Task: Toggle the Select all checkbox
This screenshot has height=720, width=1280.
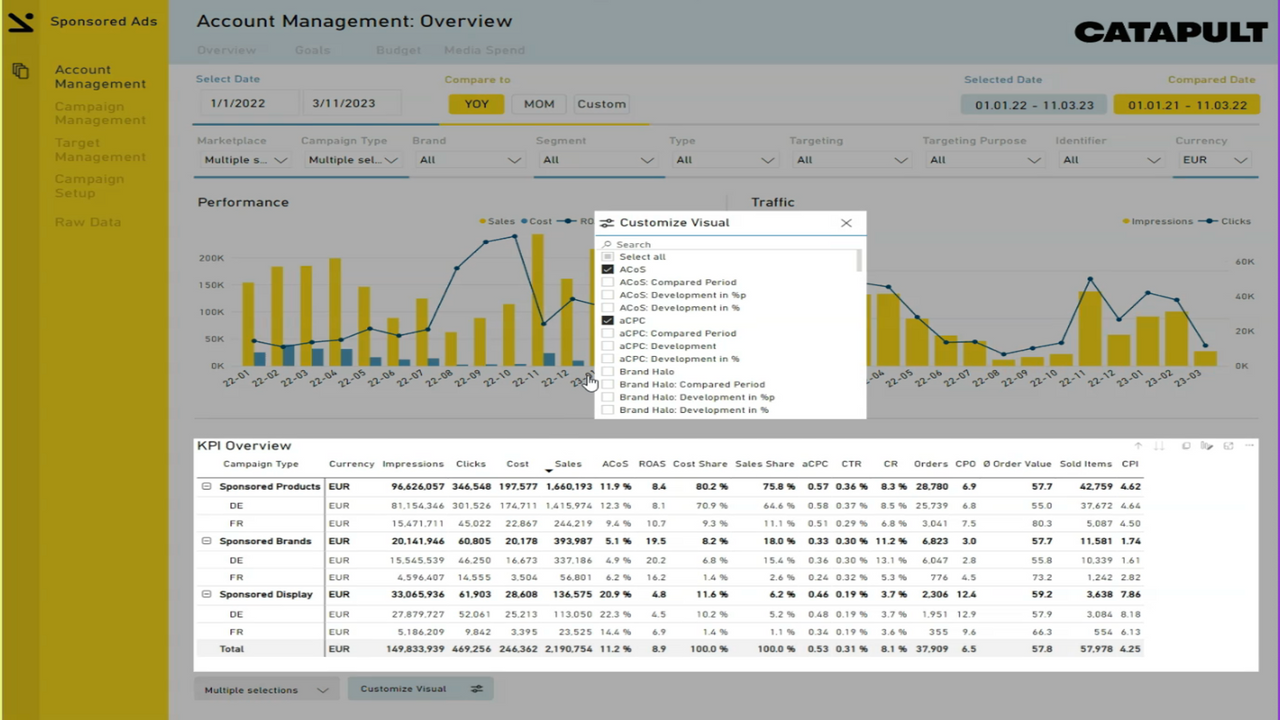Action: 607,257
